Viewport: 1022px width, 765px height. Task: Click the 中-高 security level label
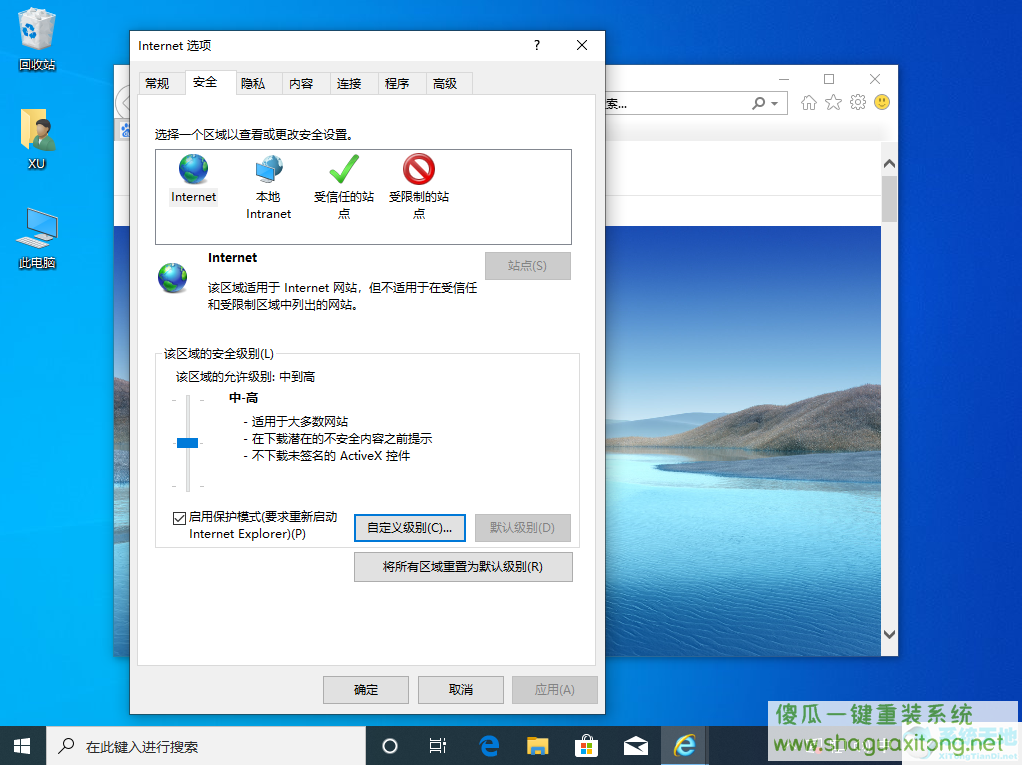(243, 397)
